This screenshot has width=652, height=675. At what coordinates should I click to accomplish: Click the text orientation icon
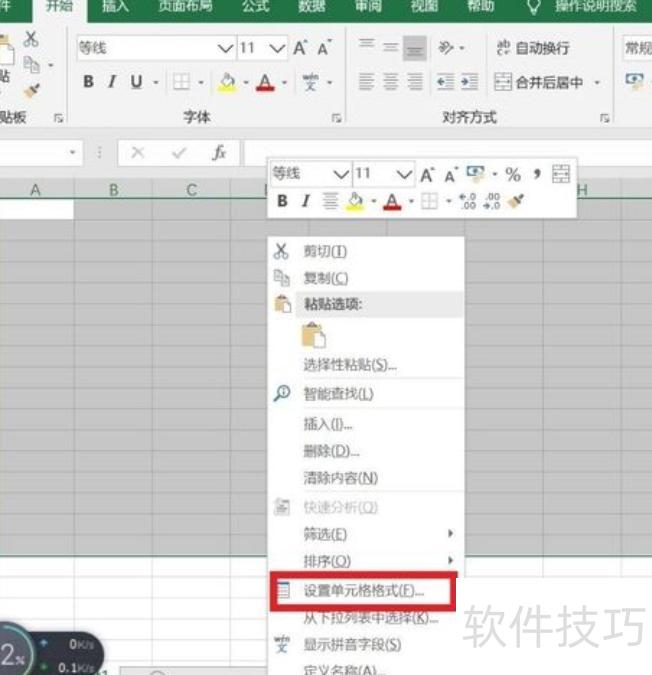click(446, 47)
